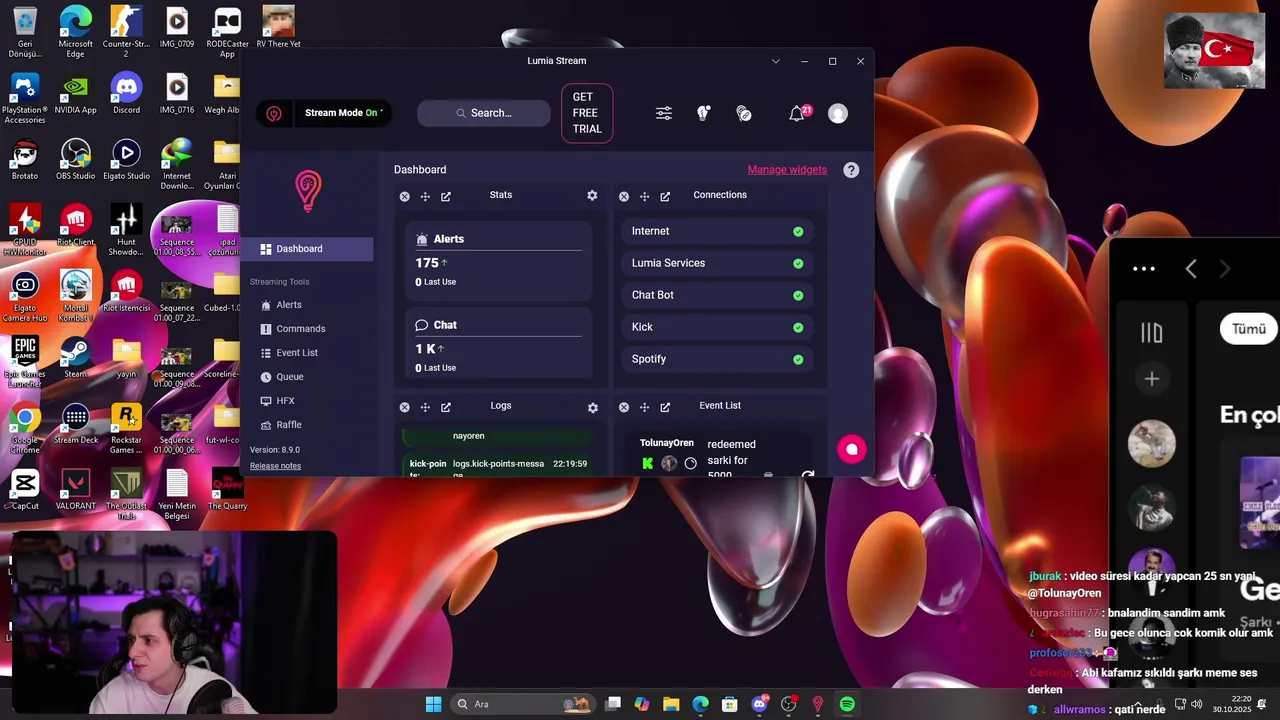Click move handle on Event List widget
Viewport: 1280px width, 720px height.
[x=644, y=407]
